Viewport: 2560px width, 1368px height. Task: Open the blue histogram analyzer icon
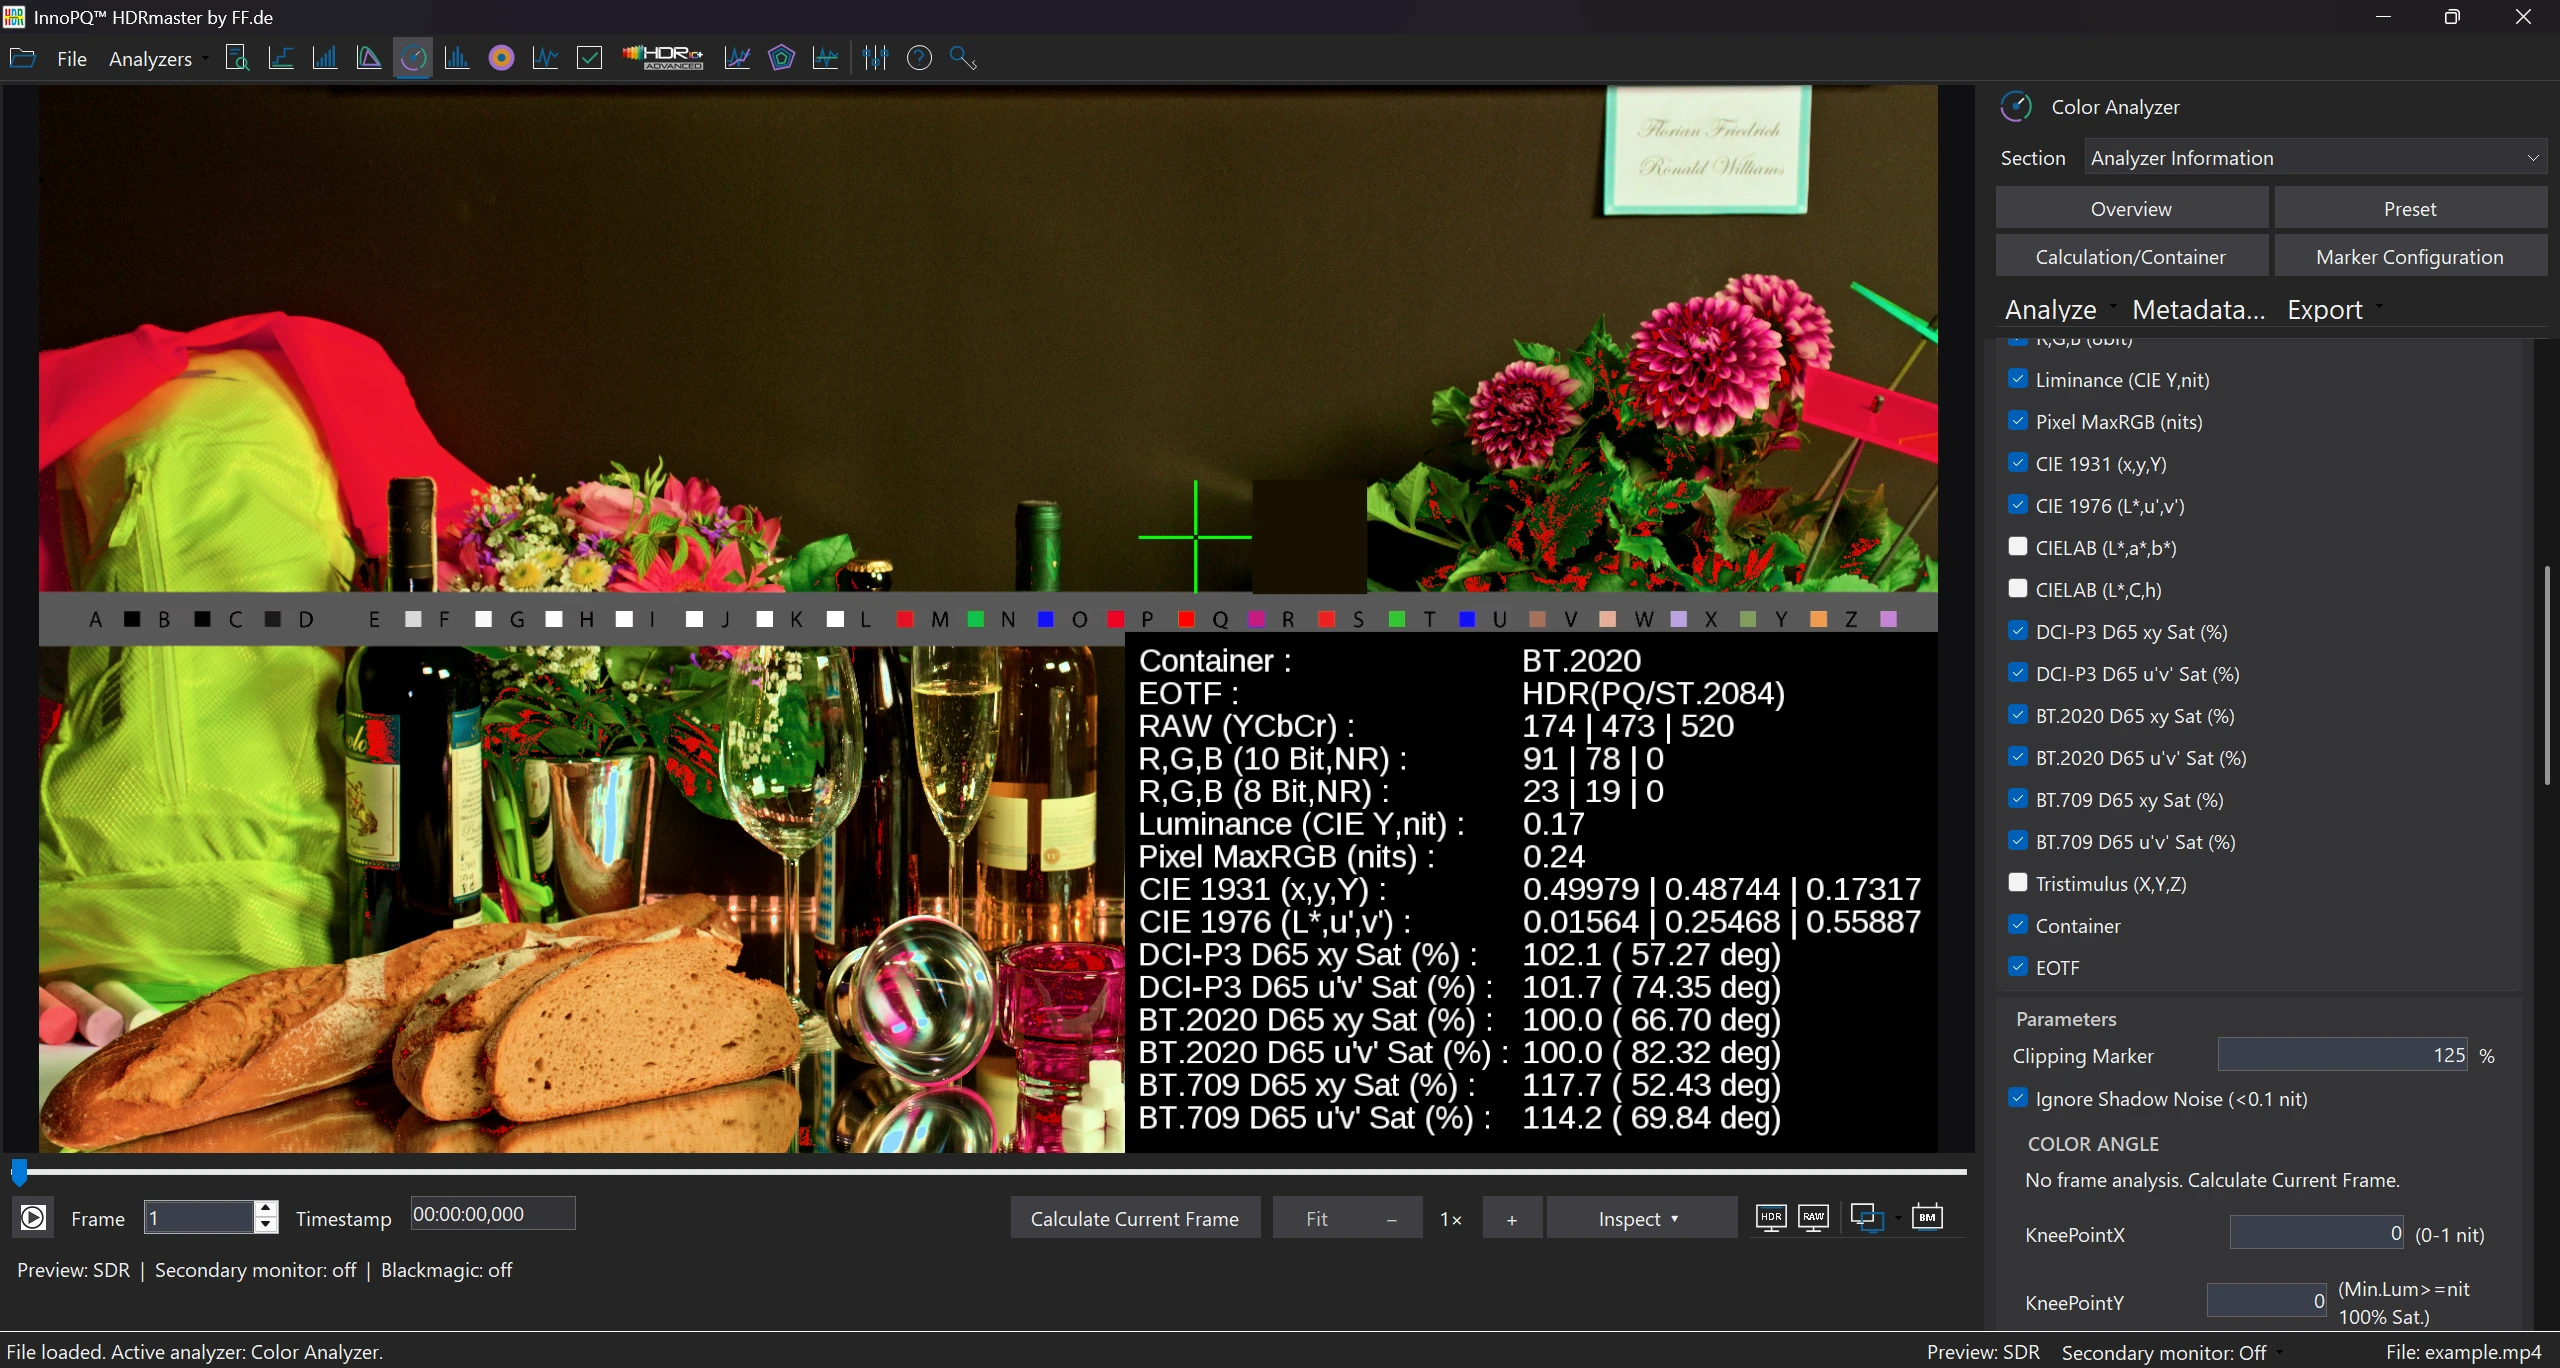coord(457,58)
